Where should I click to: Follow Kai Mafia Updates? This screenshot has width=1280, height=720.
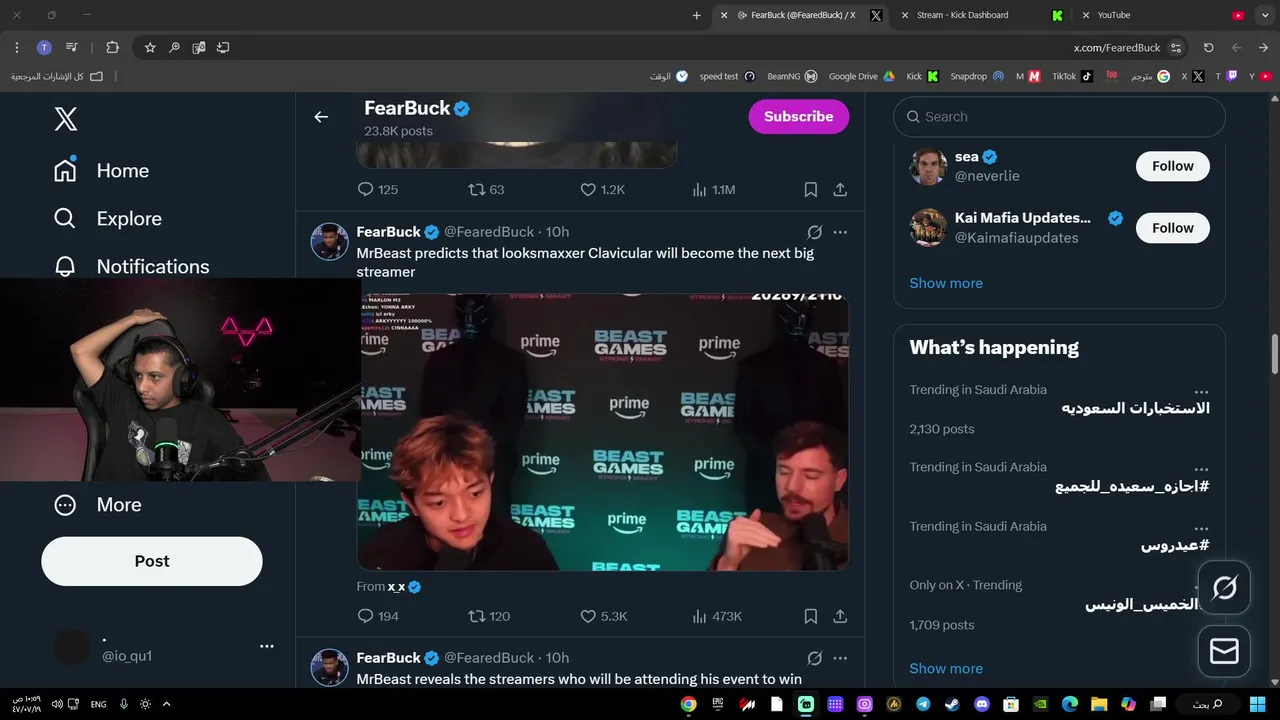(1172, 228)
